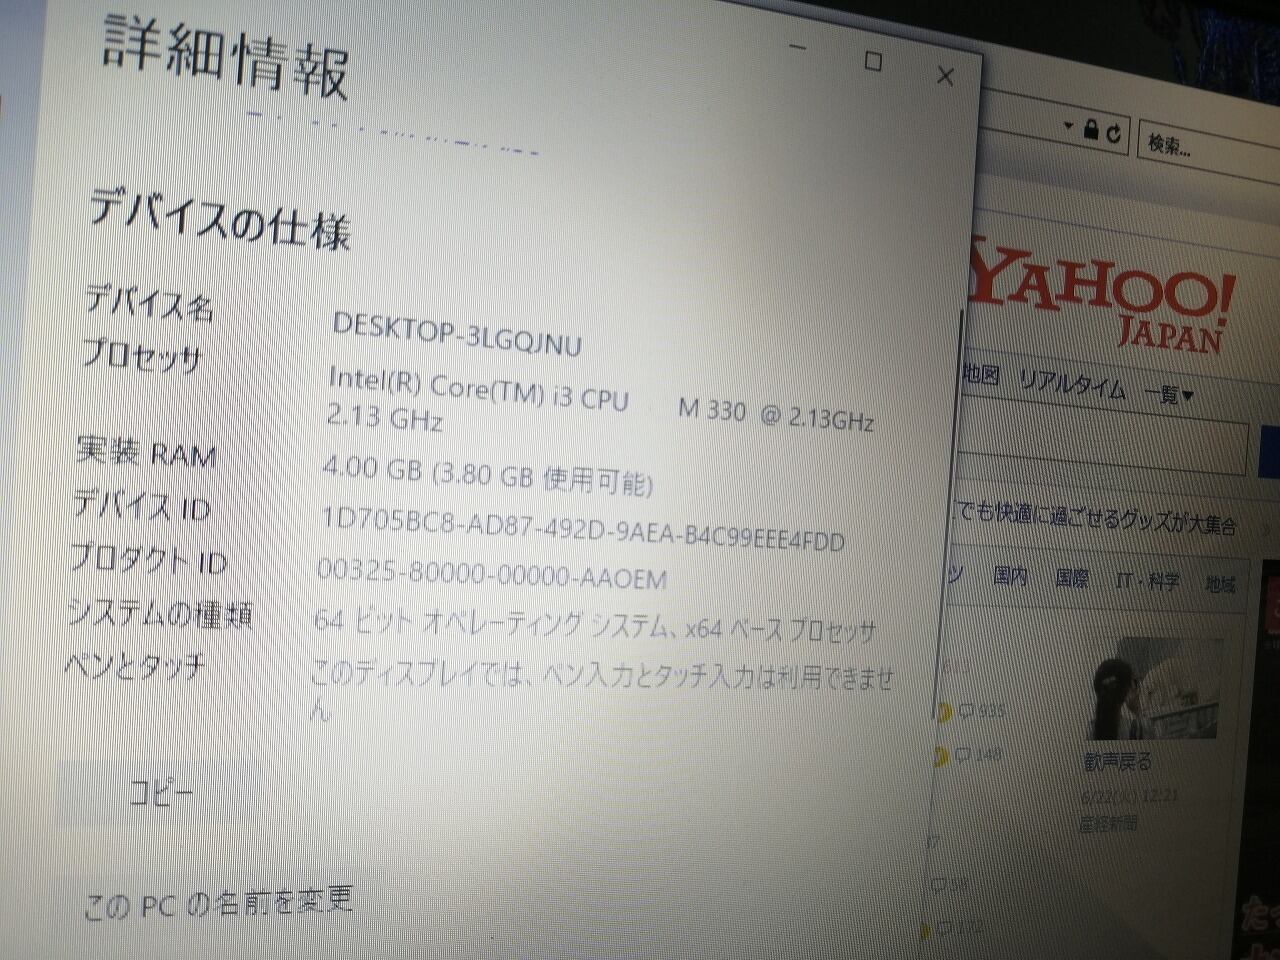Select the 64 ビット オペレーティング システム value
The height and width of the screenshot is (960, 1280).
point(594,624)
